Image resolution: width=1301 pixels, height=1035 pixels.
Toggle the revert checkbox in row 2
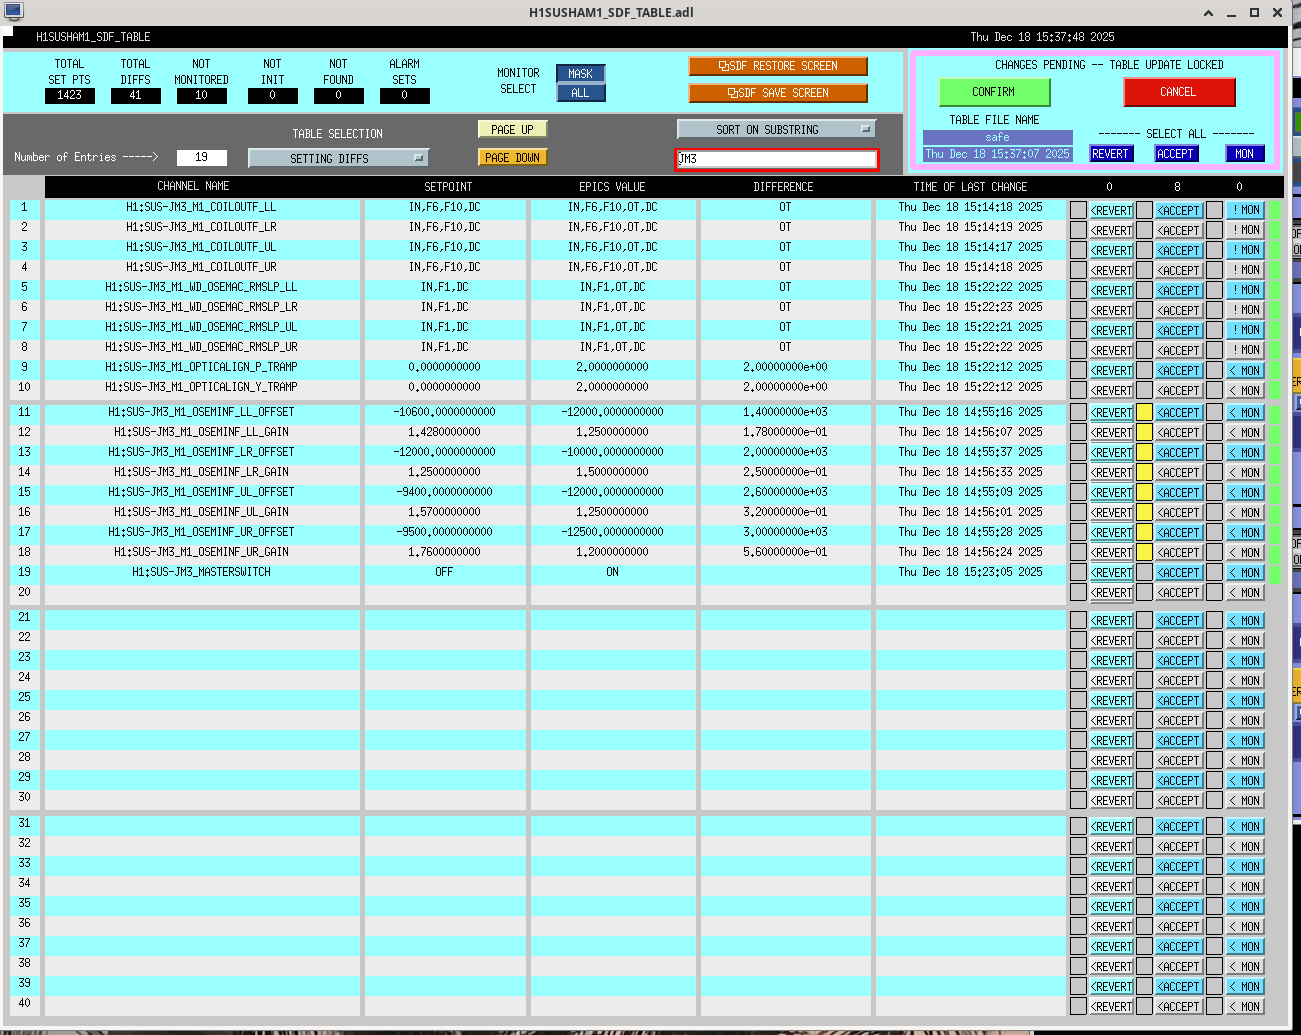point(1078,230)
